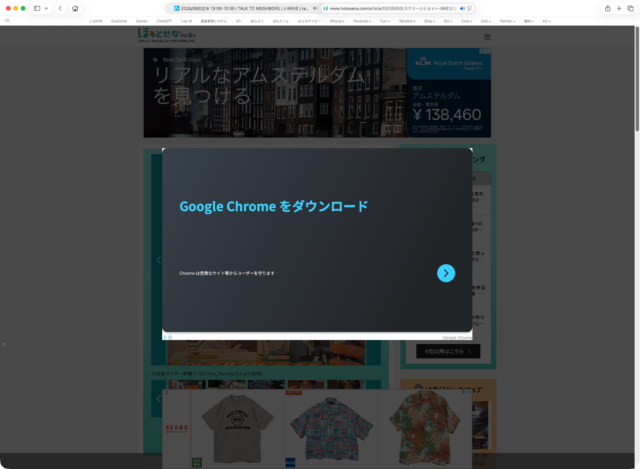Image resolution: width=640 pixels, height=469 pixels.
Task: Click the AdChoices icon on bottom shirt ad
Action: click(465, 391)
